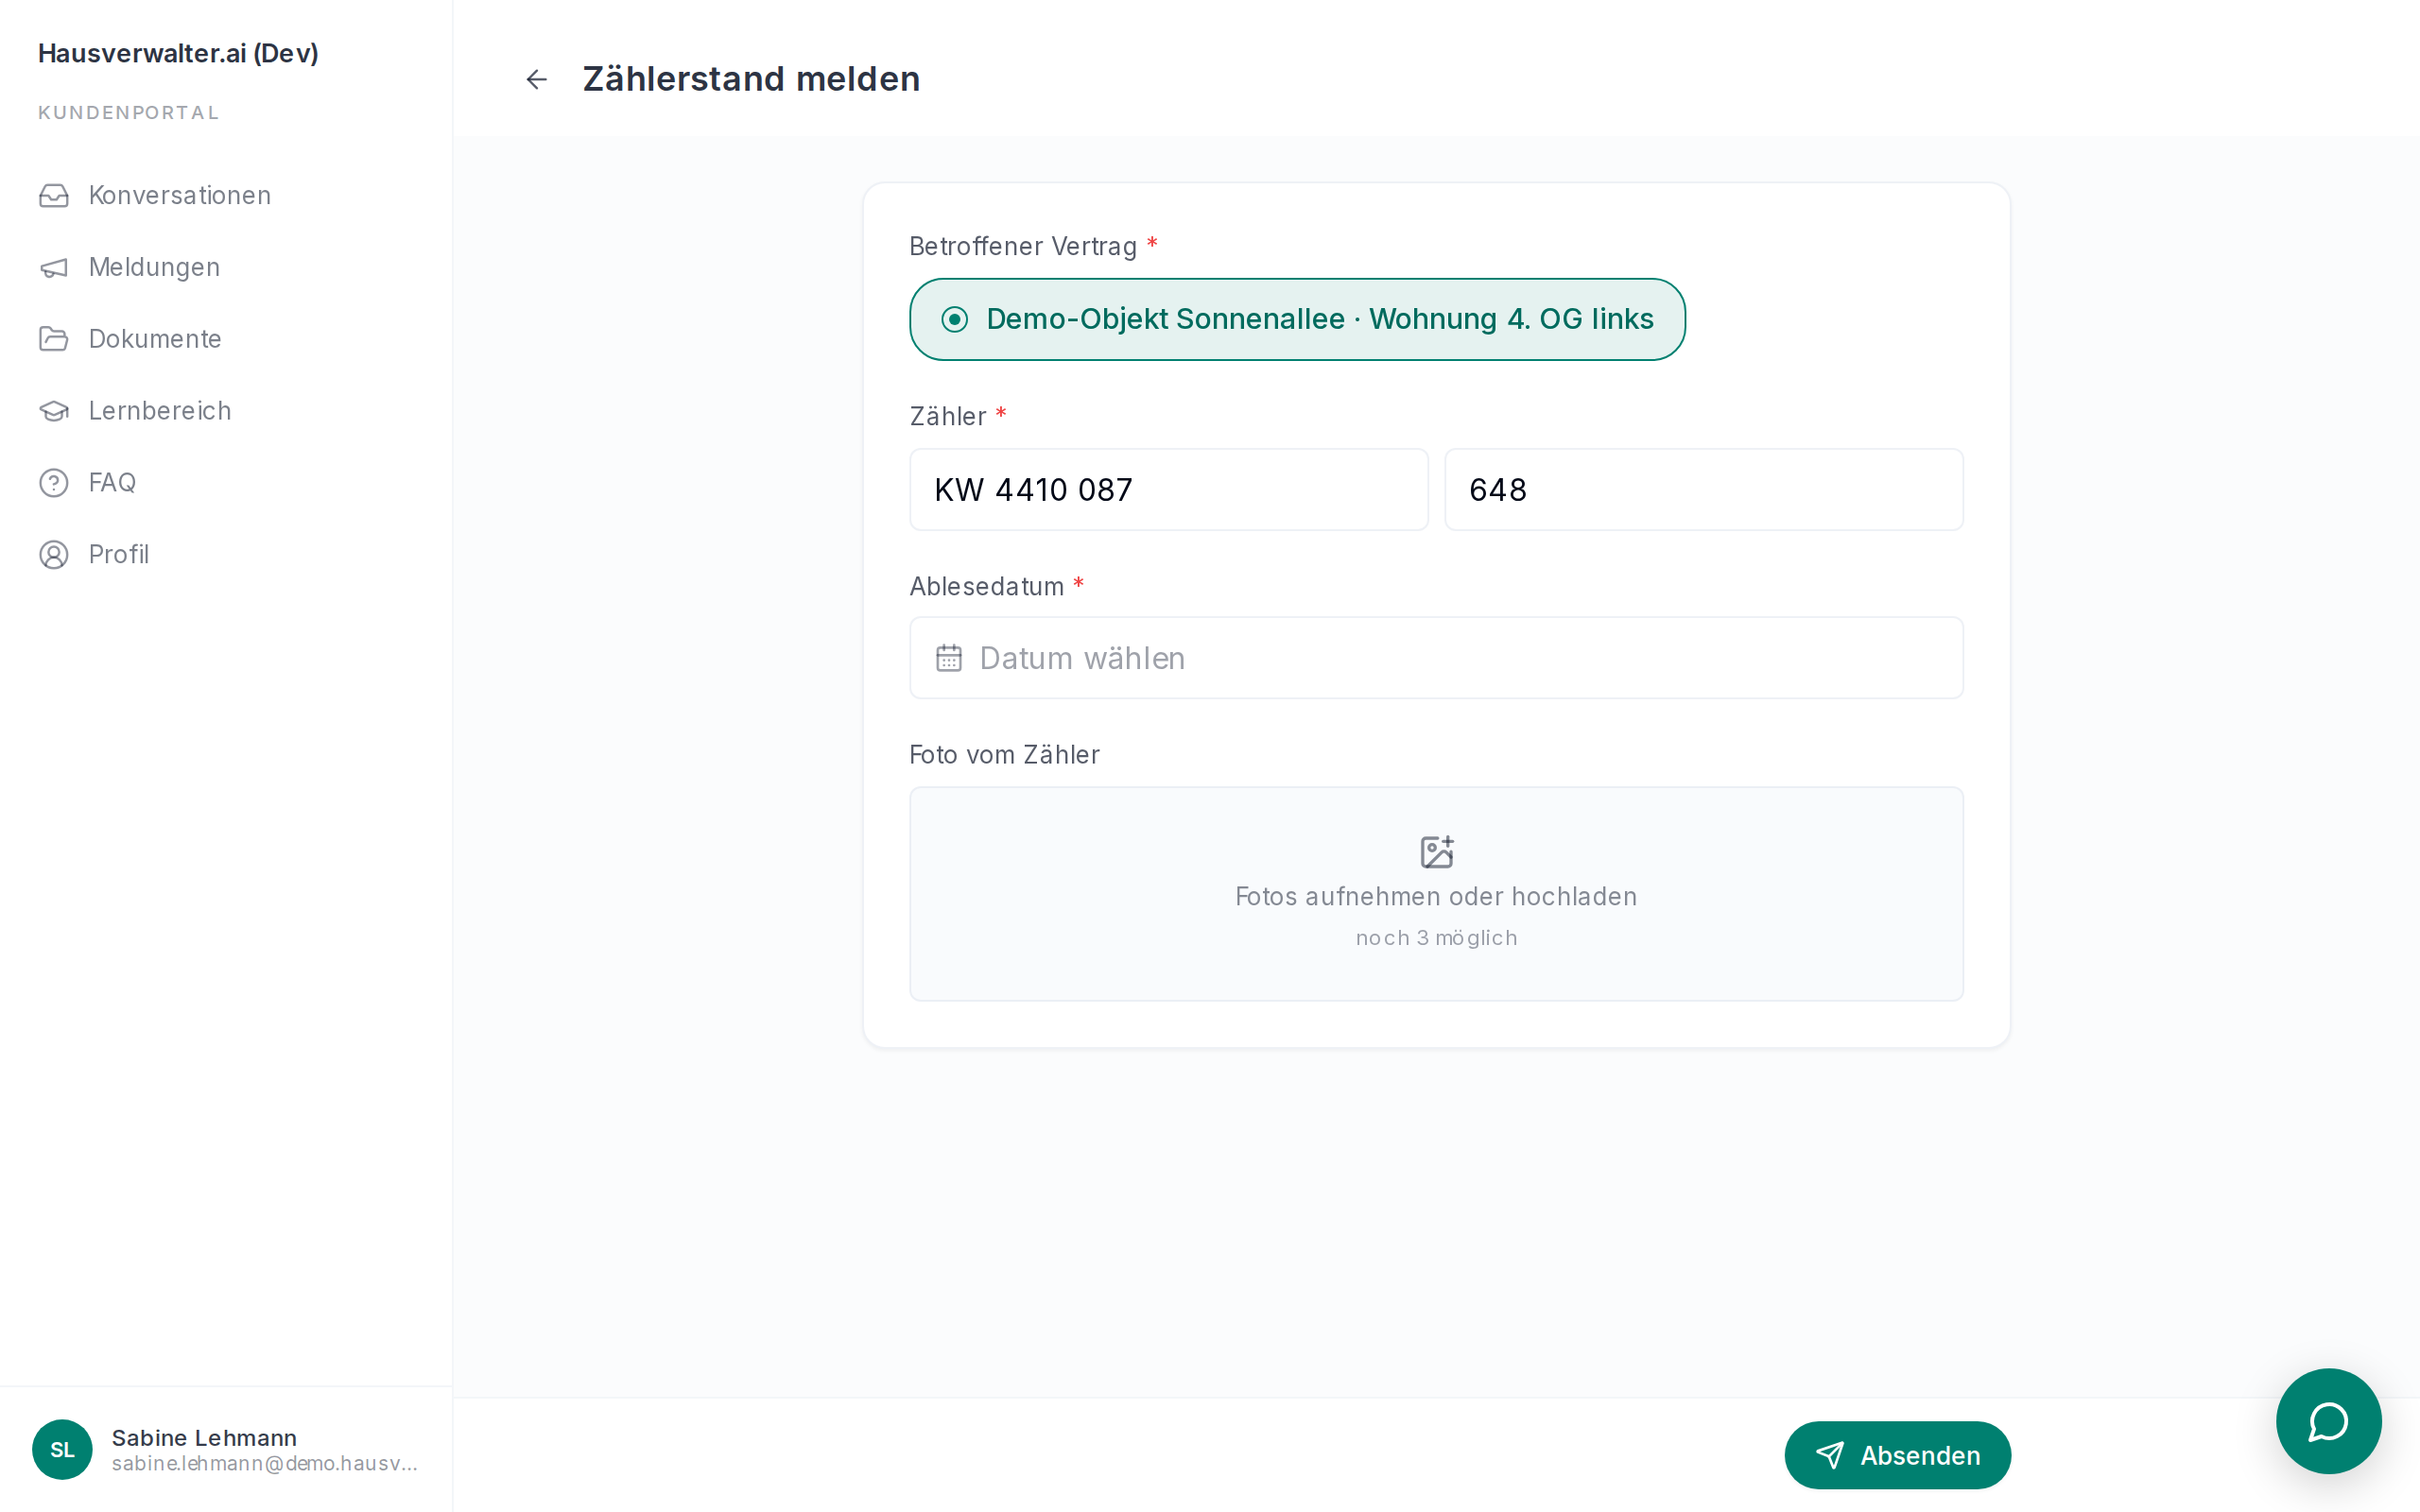
Task: Click Fotos aufnehmen oder hochladen area
Action: [x=1436, y=894]
